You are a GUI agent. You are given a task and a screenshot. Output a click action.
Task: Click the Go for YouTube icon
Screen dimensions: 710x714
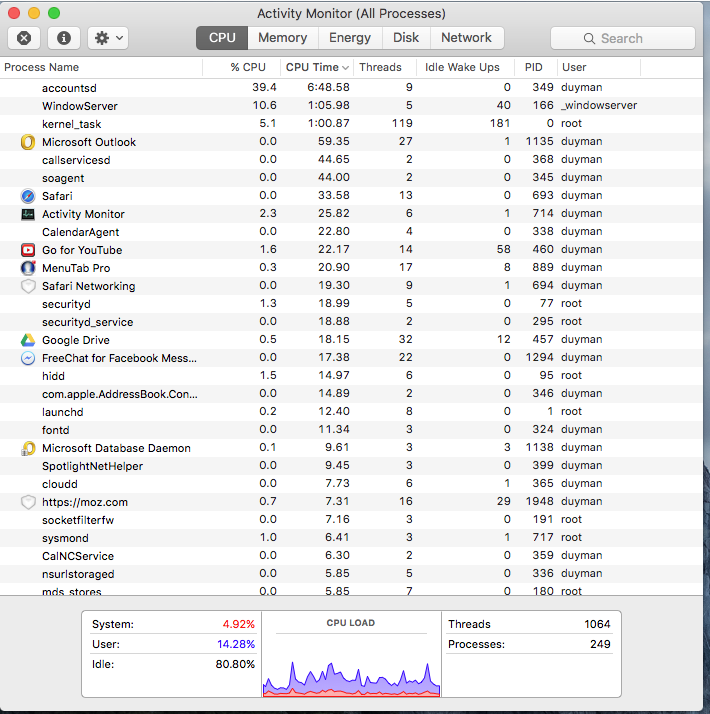pyautogui.click(x=28, y=250)
